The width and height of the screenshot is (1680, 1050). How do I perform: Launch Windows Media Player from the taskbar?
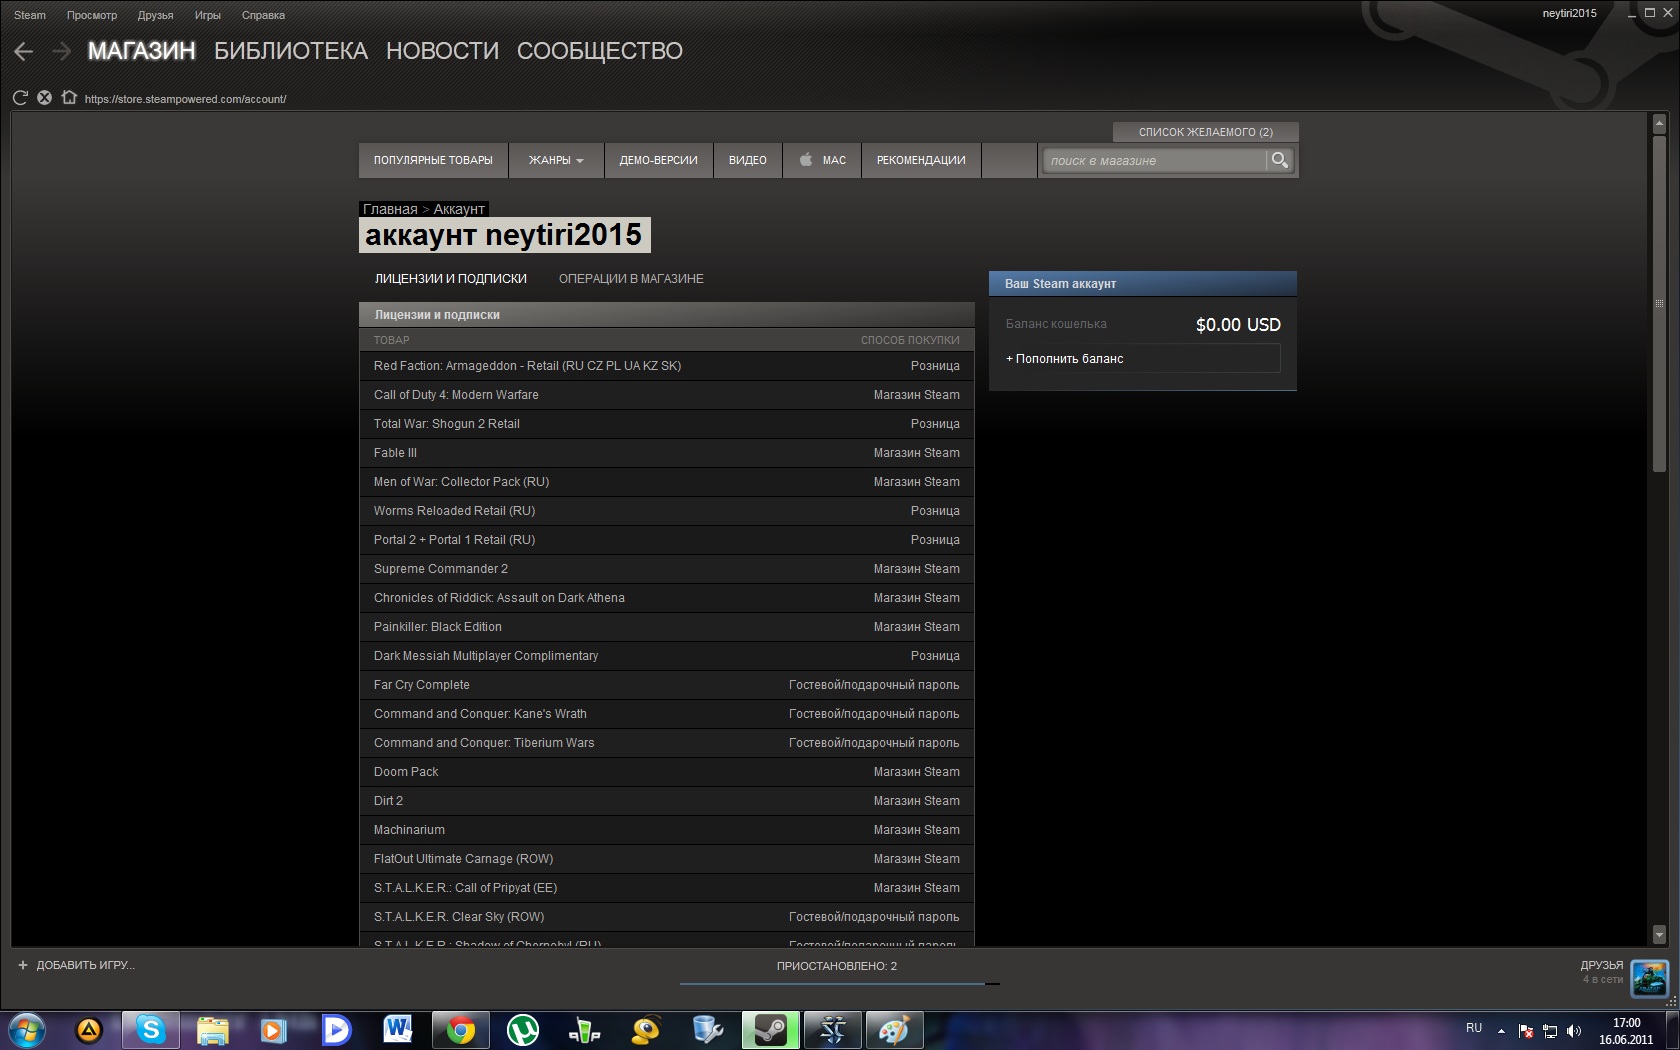pos(274,1030)
